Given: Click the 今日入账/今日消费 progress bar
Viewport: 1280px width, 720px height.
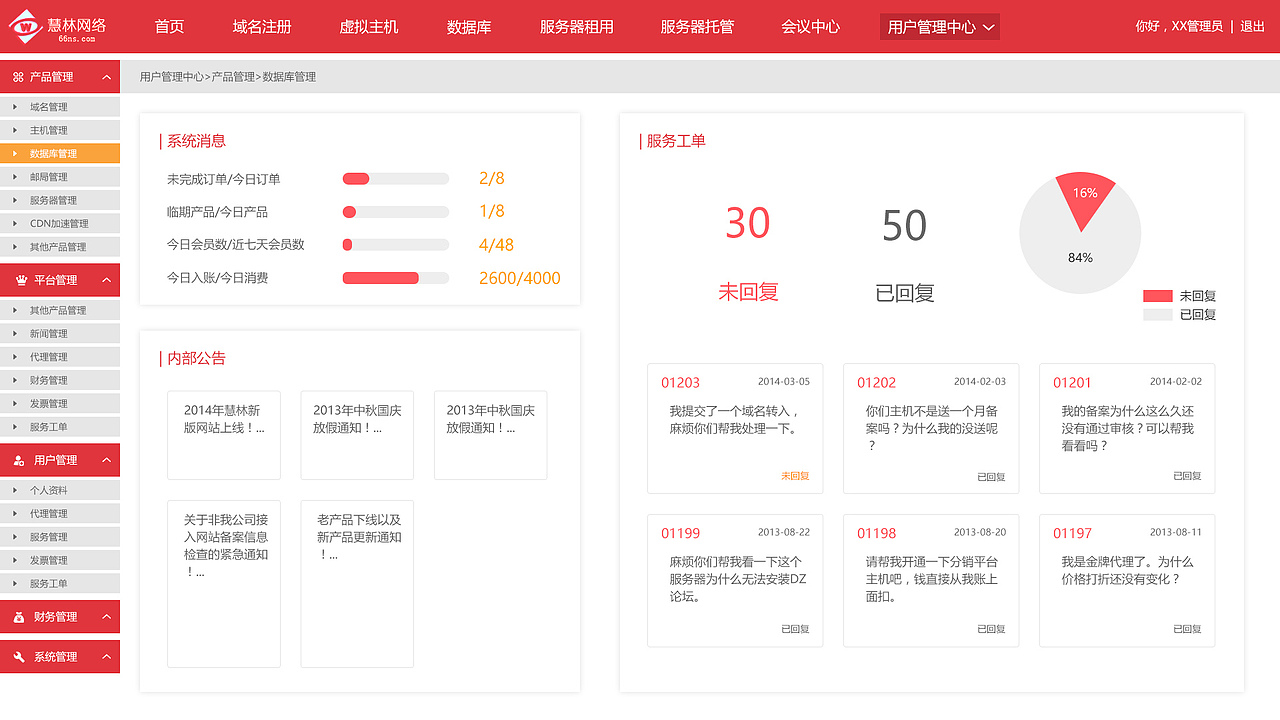Looking at the screenshot, I should click(395, 278).
